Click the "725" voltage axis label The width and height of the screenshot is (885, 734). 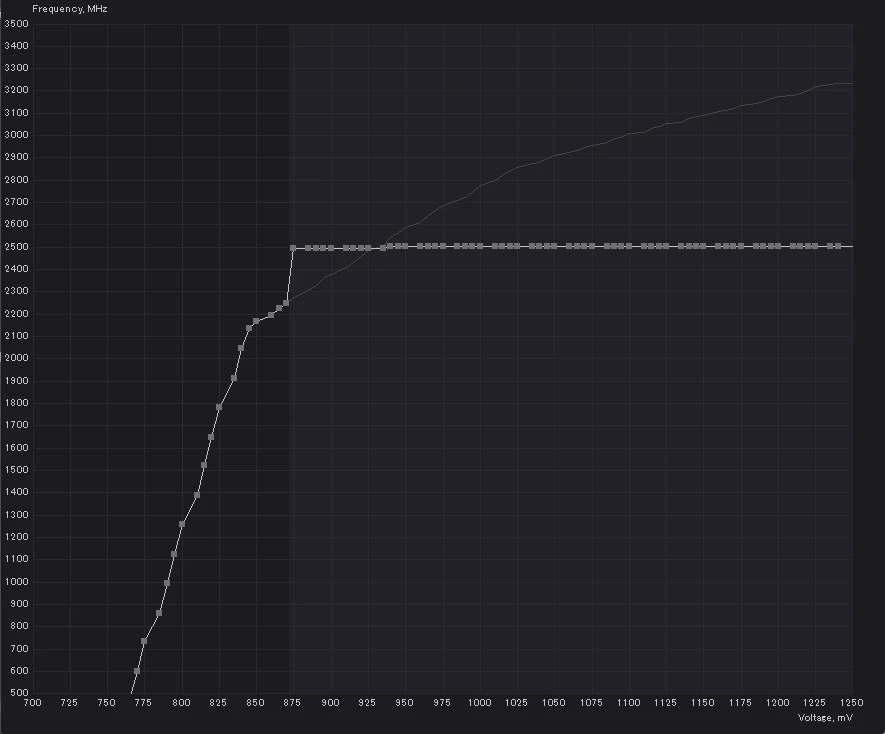[69, 702]
